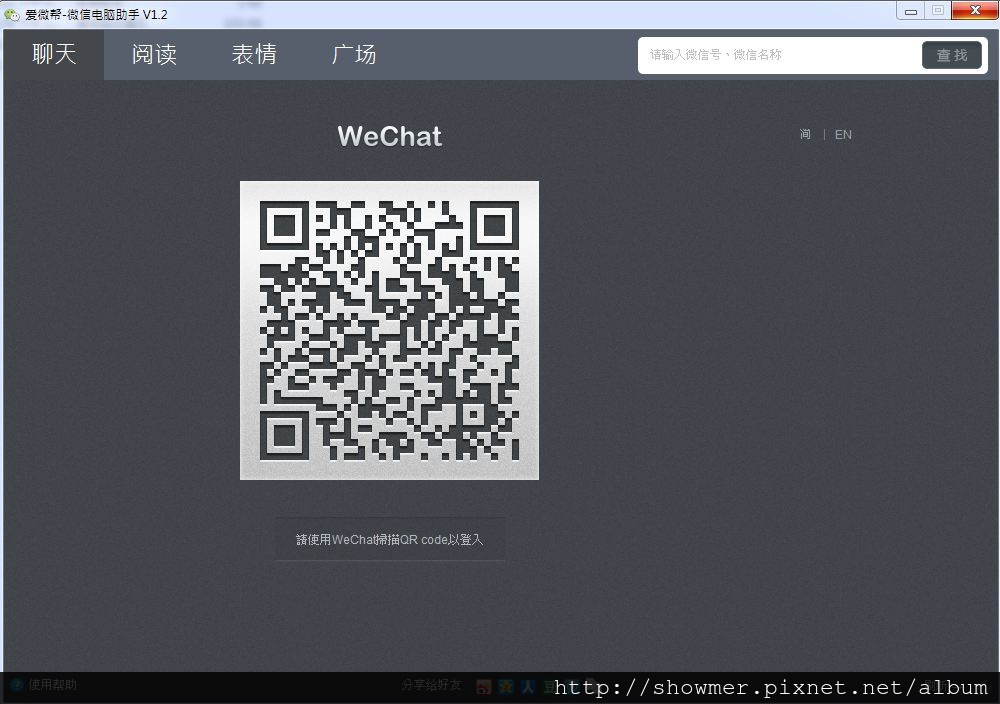Click the 查找 search button
1000x704 pixels.
click(952, 55)
